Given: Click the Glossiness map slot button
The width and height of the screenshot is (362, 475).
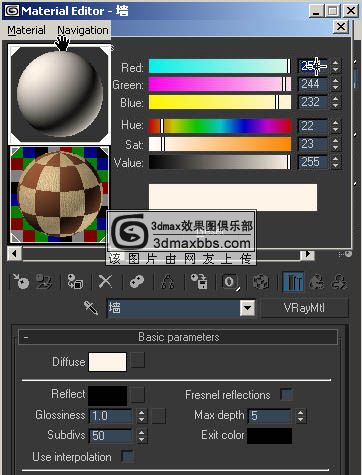Looking at the screenshot, I should (159, 416).
